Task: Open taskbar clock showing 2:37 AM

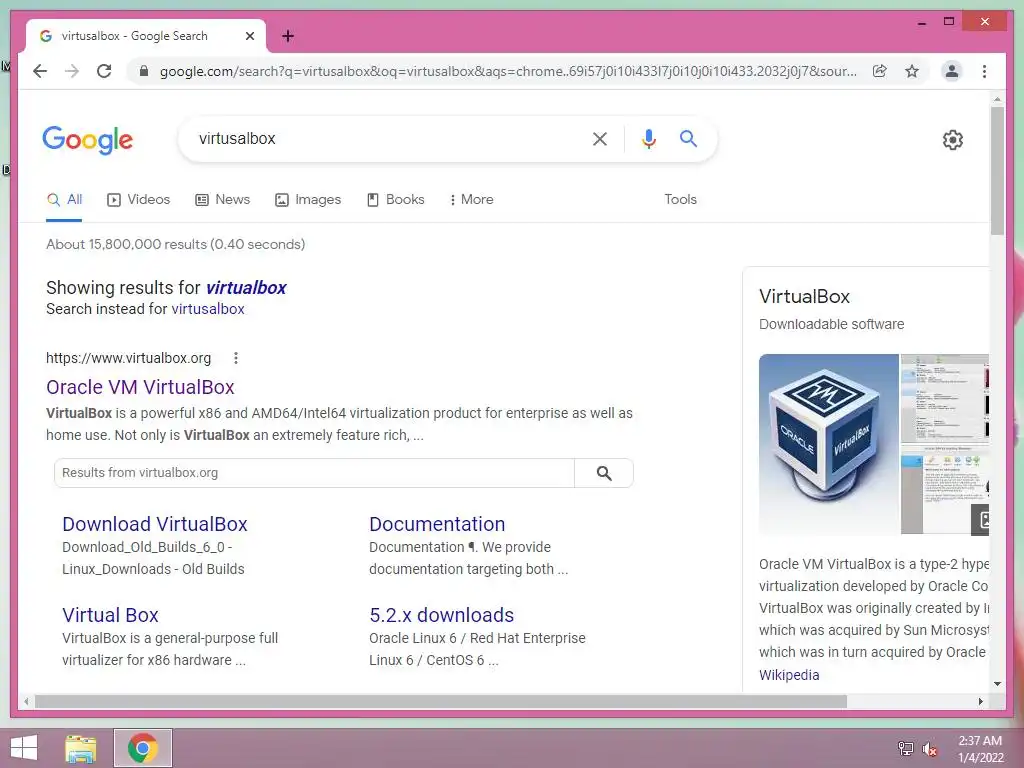Action: coord(980,749)
